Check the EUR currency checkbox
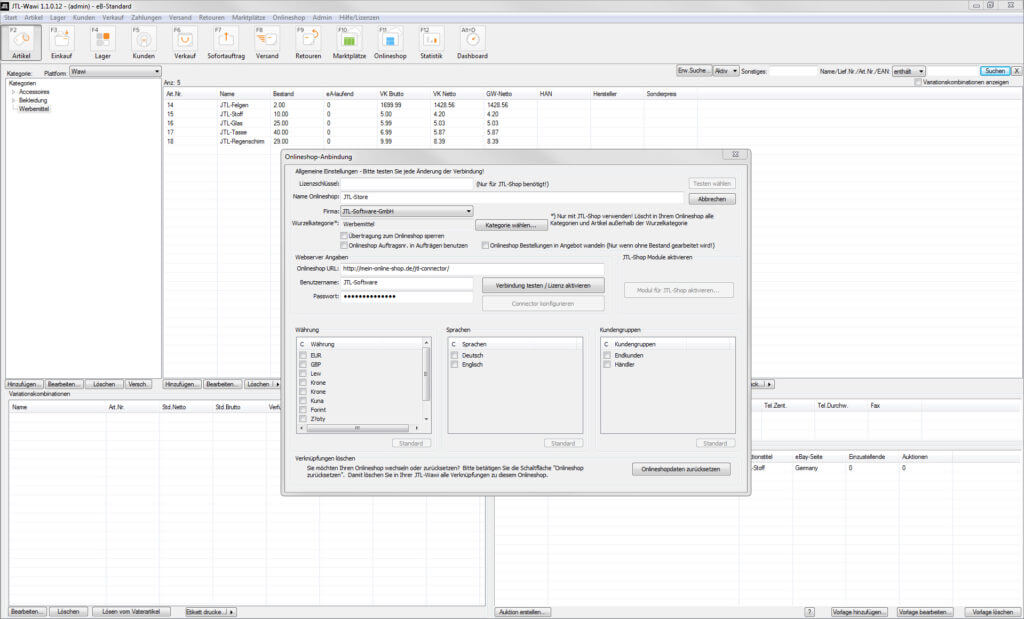The height and width of the screenshot is (619, 1024). [x=303, y=355]
